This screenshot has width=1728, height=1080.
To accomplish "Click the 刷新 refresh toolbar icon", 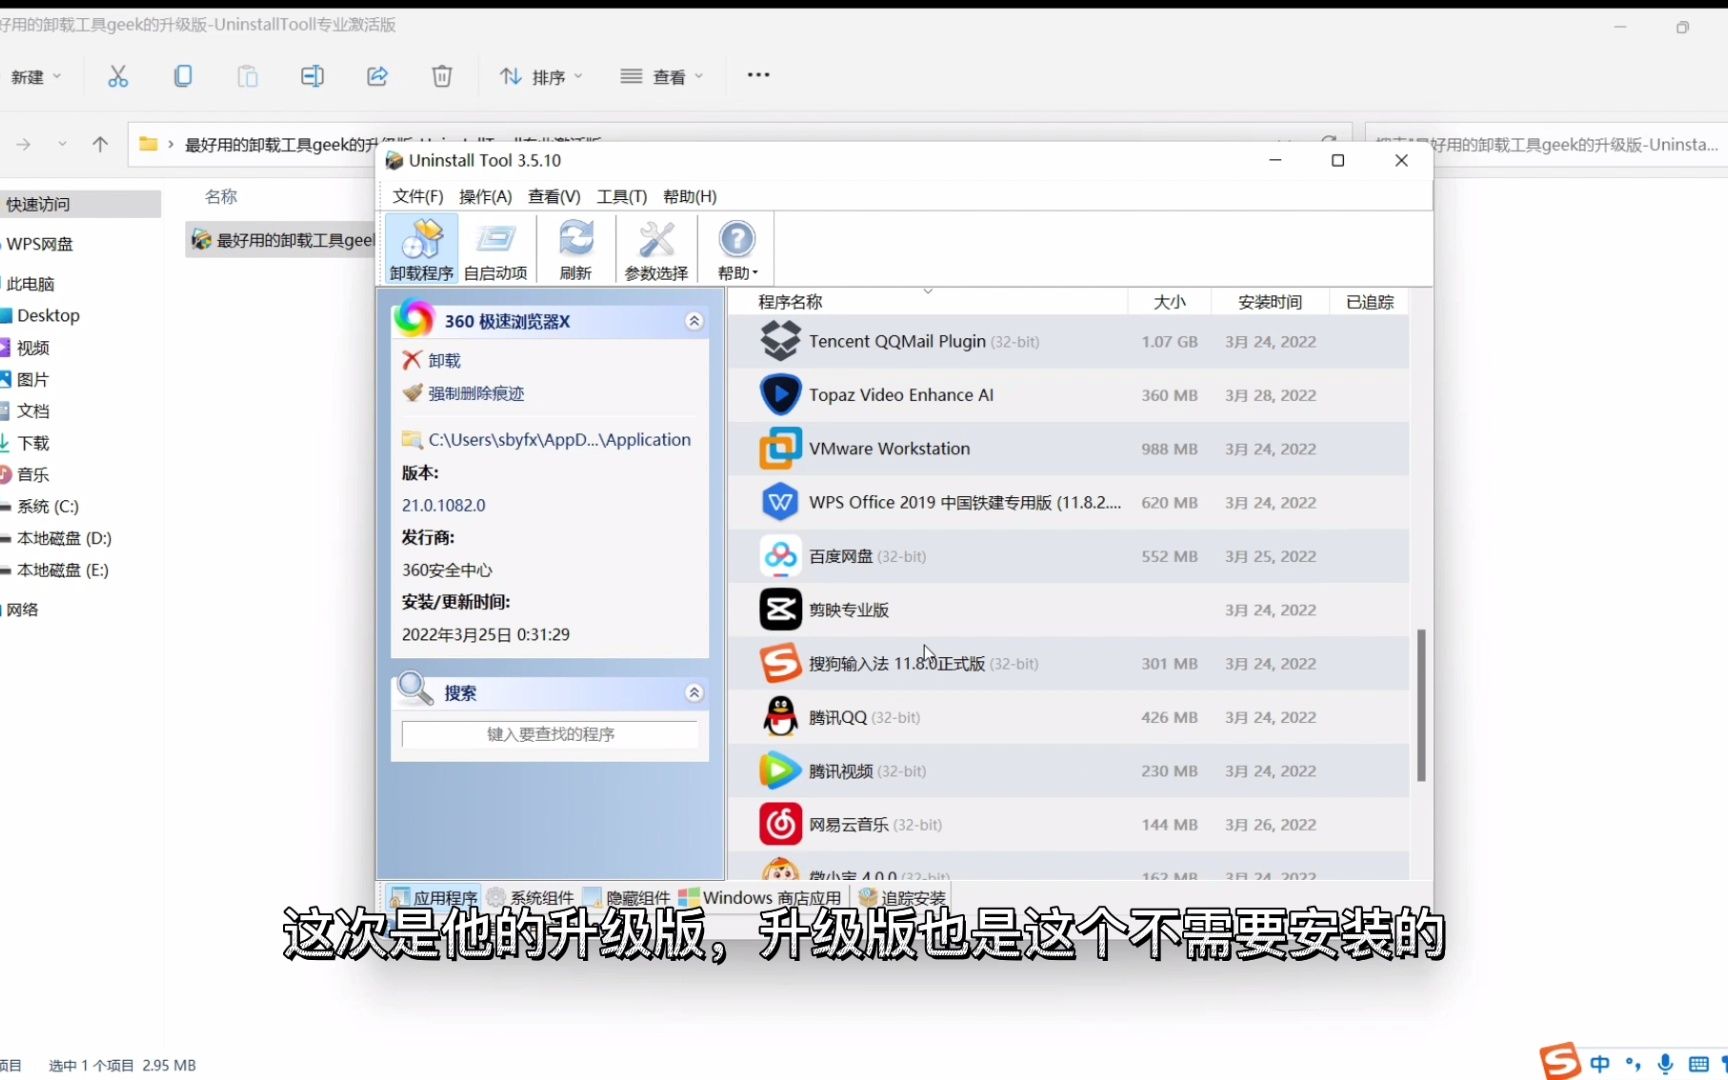I will pyautogui.click(x=575, y=249).
